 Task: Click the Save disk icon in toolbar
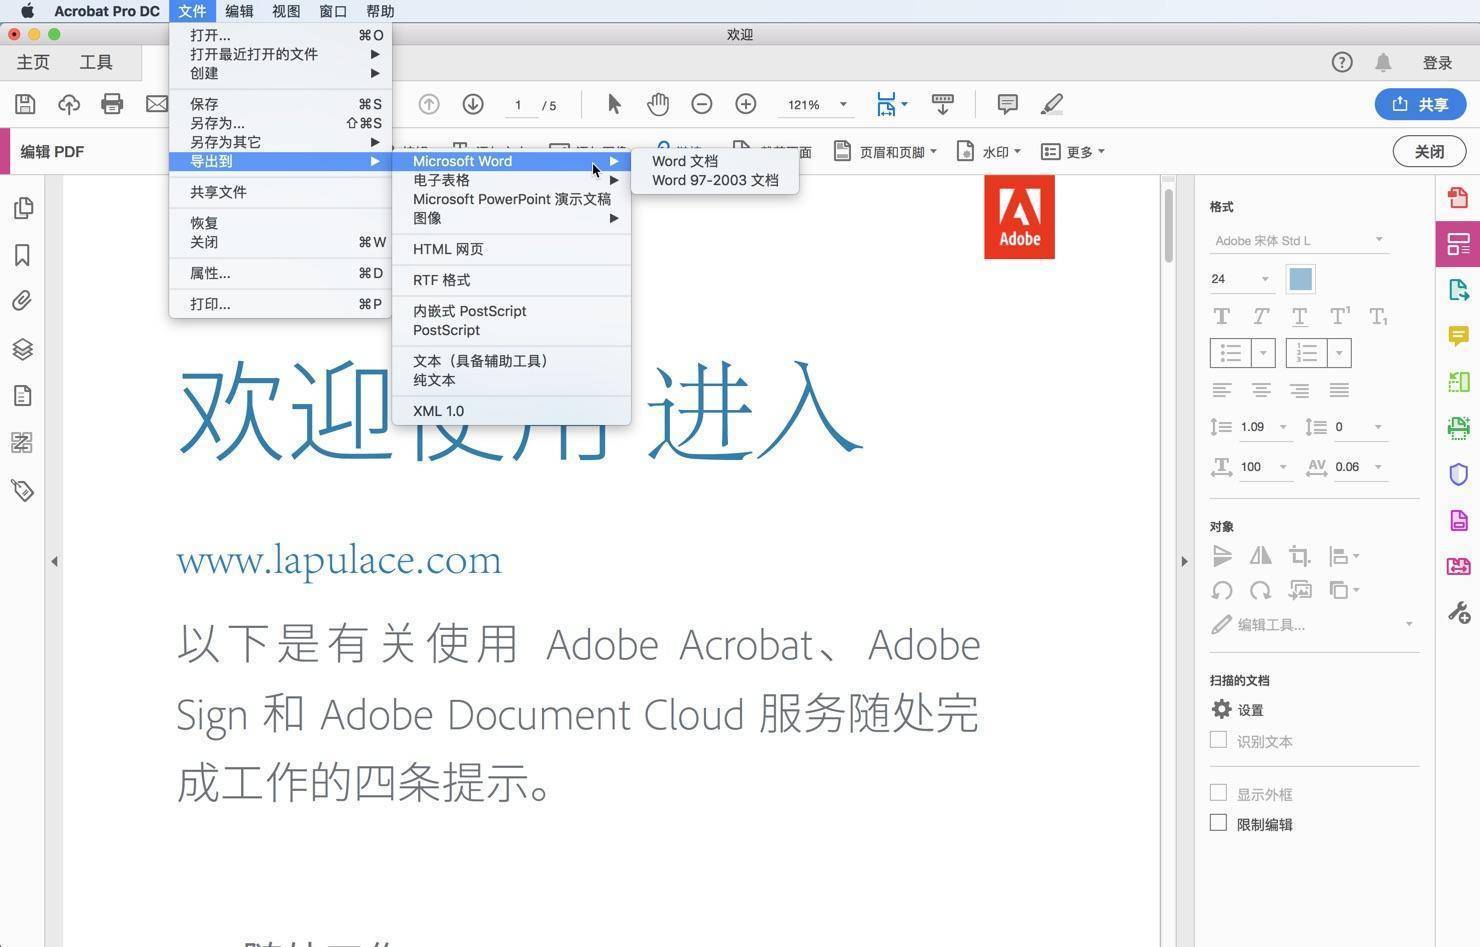click(x=26, y=104)
